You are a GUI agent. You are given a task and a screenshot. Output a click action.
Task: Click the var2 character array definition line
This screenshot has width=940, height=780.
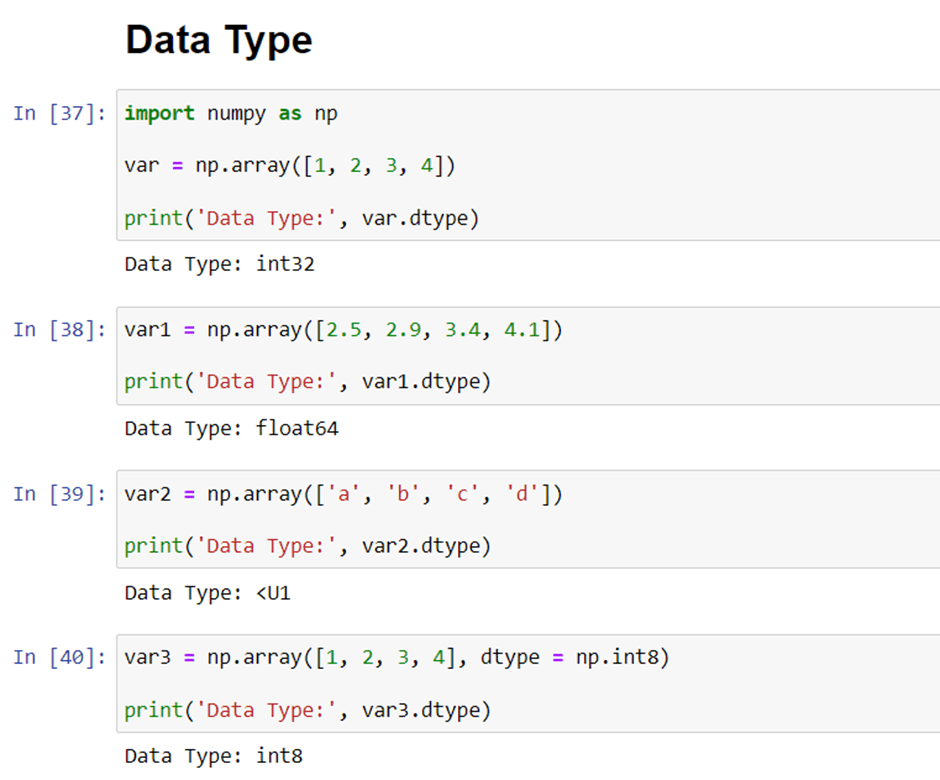(344, 494)
